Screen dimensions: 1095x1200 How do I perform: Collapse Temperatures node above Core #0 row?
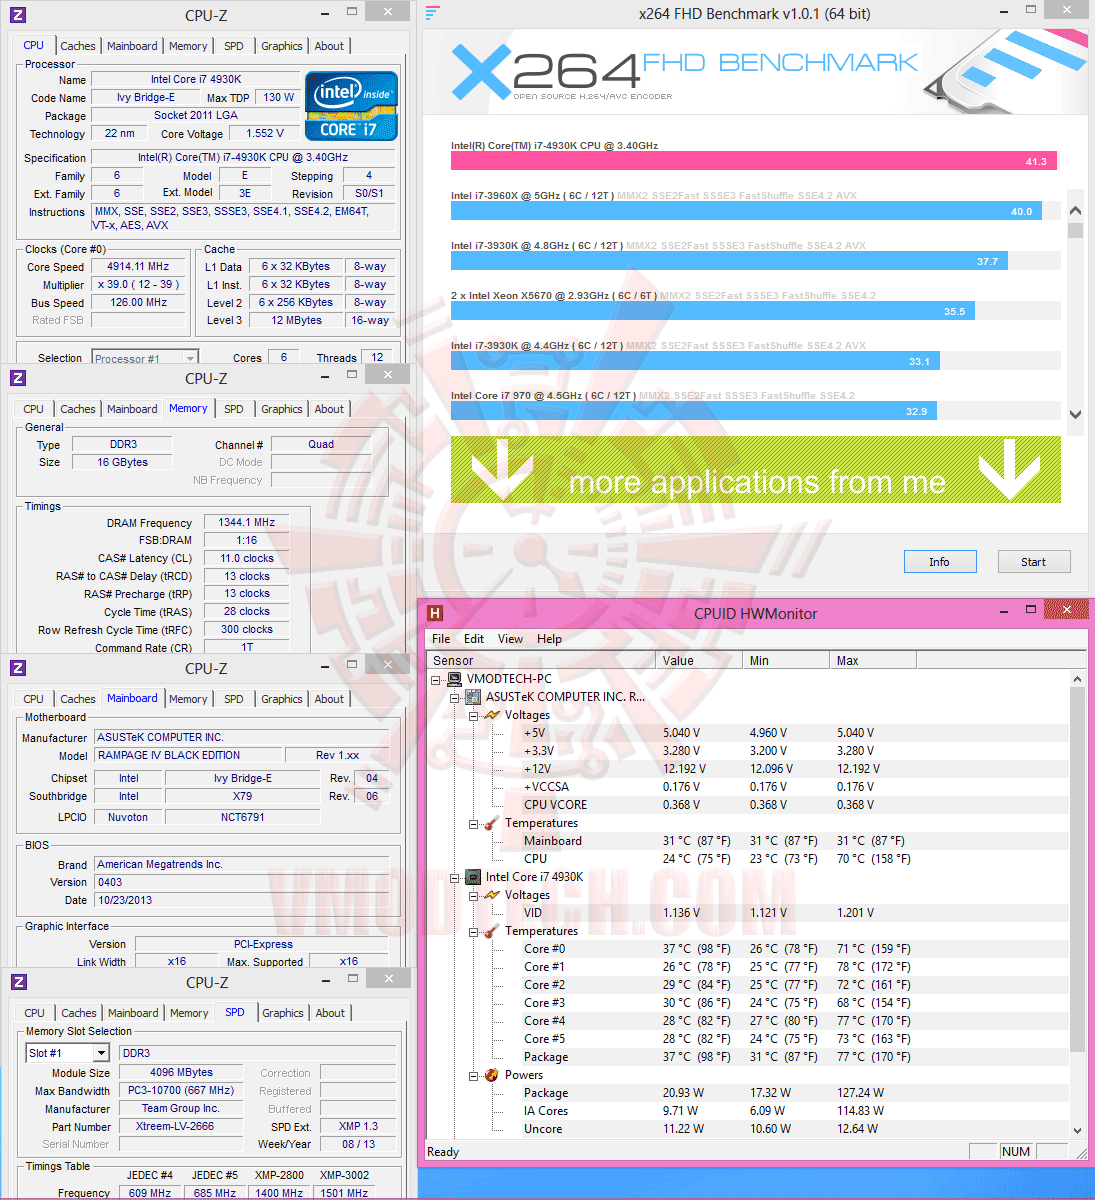pyautogui.click(x=474, y=931)
